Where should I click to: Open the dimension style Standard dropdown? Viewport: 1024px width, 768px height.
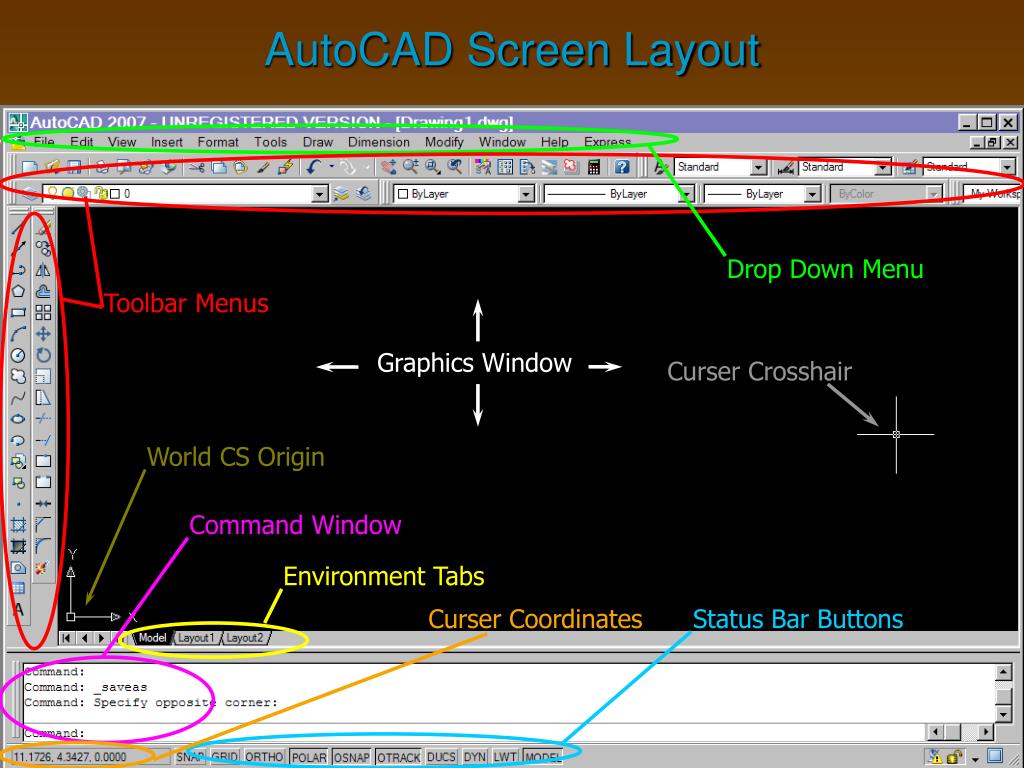click(x=883, y=168)
